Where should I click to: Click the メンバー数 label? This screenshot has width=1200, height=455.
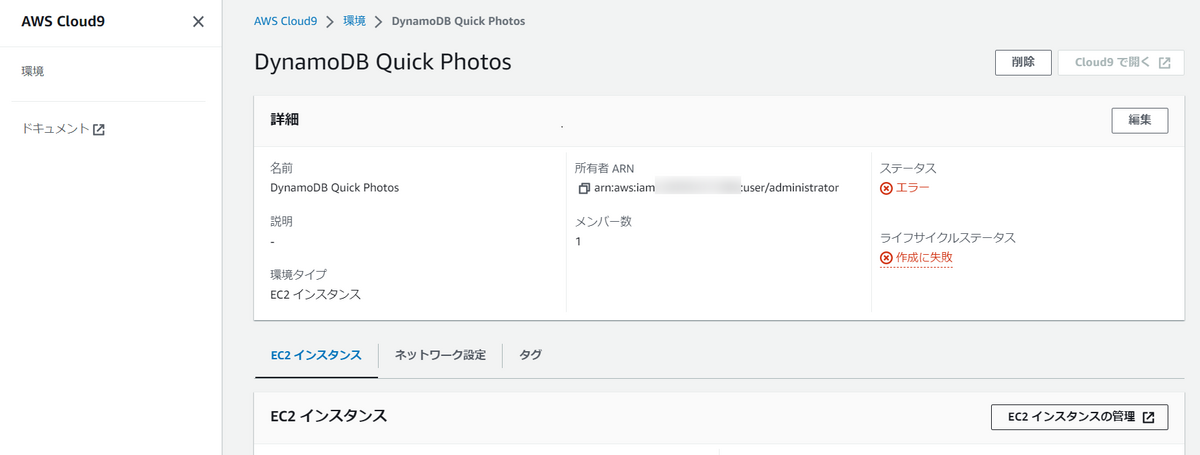click(x=603, y=221)
